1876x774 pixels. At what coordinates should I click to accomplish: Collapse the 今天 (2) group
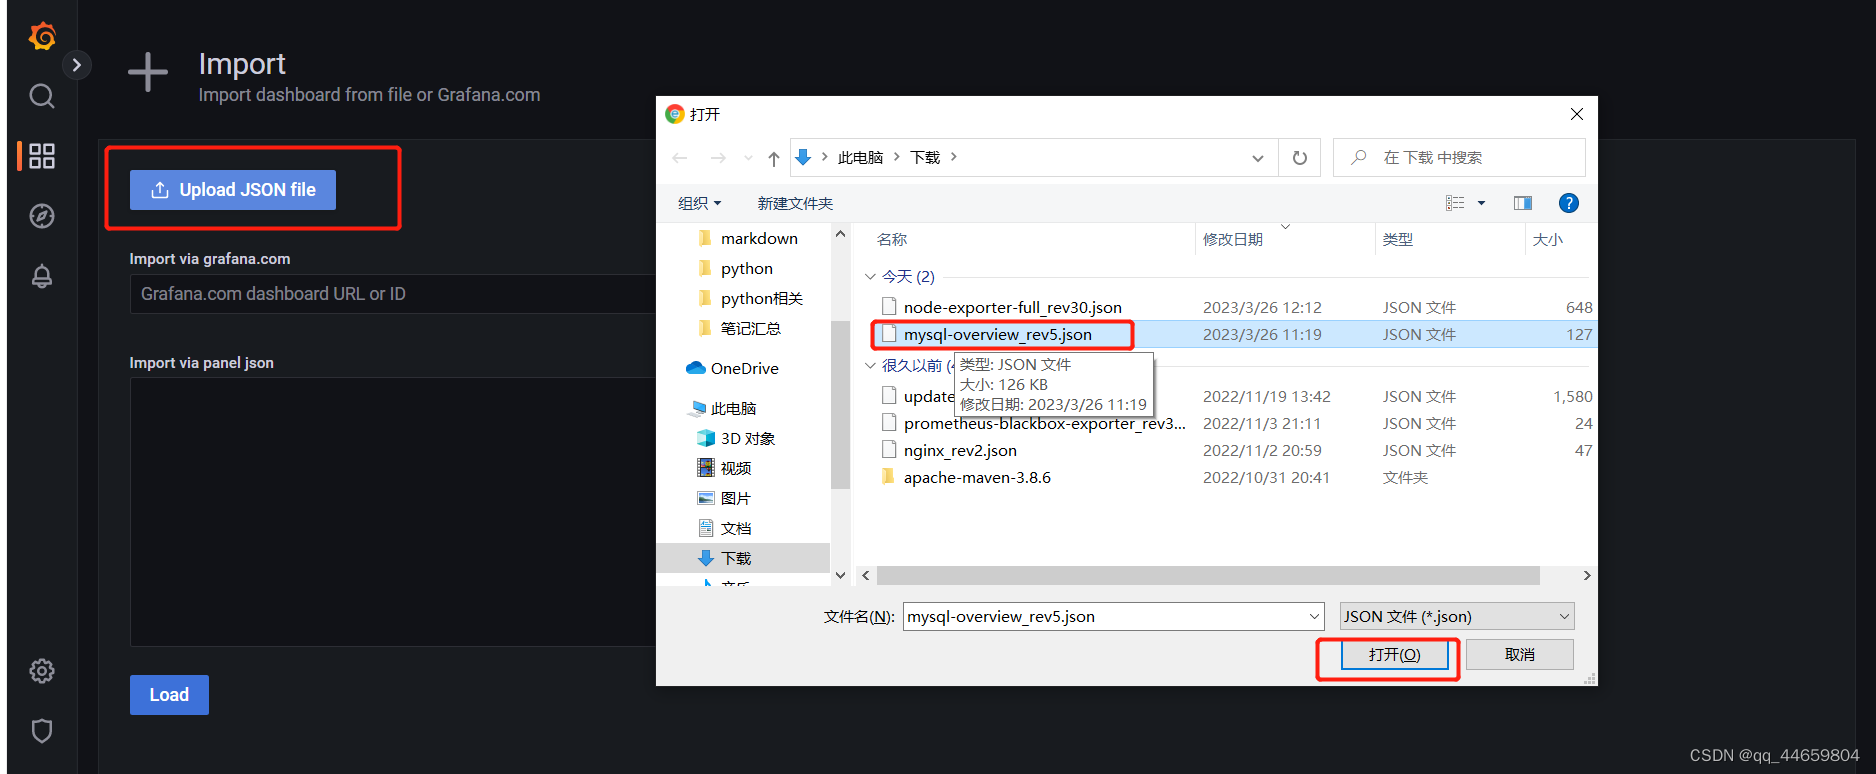pos(870,277)
